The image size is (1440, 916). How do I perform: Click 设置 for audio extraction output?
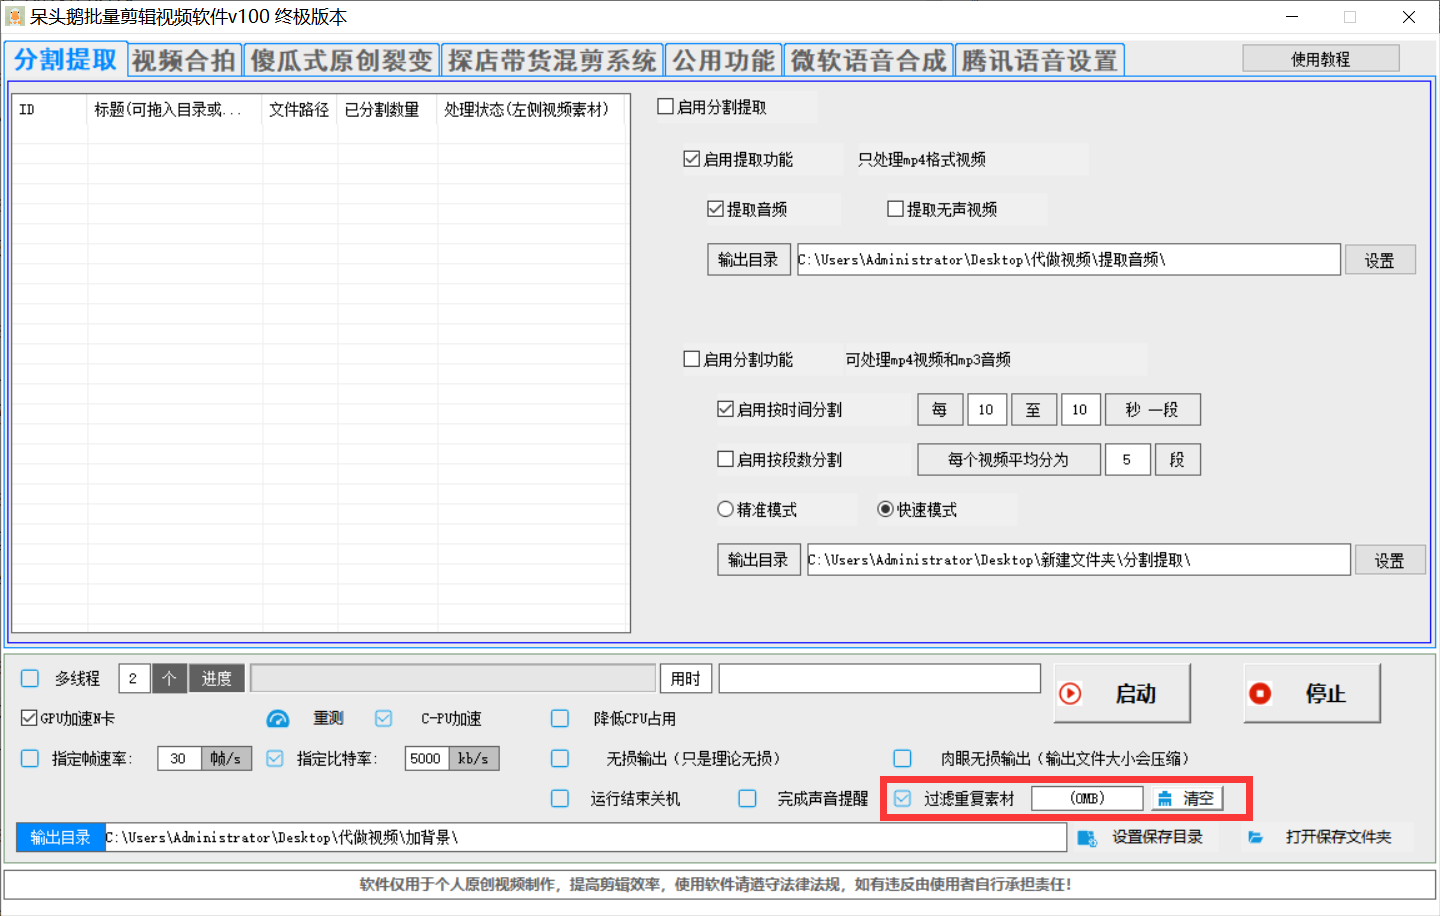click(x=1380, y=260)
